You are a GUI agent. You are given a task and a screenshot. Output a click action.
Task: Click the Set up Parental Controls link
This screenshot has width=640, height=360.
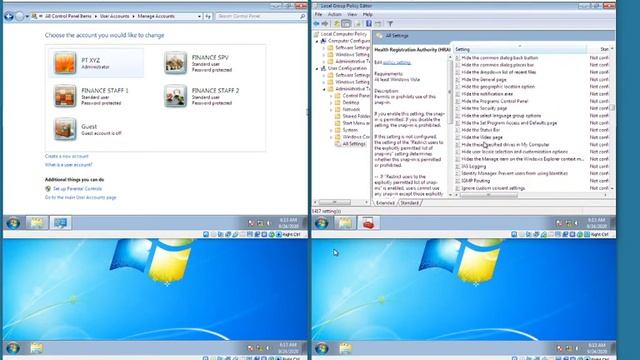pyautogui.click(x=78, y=189)
